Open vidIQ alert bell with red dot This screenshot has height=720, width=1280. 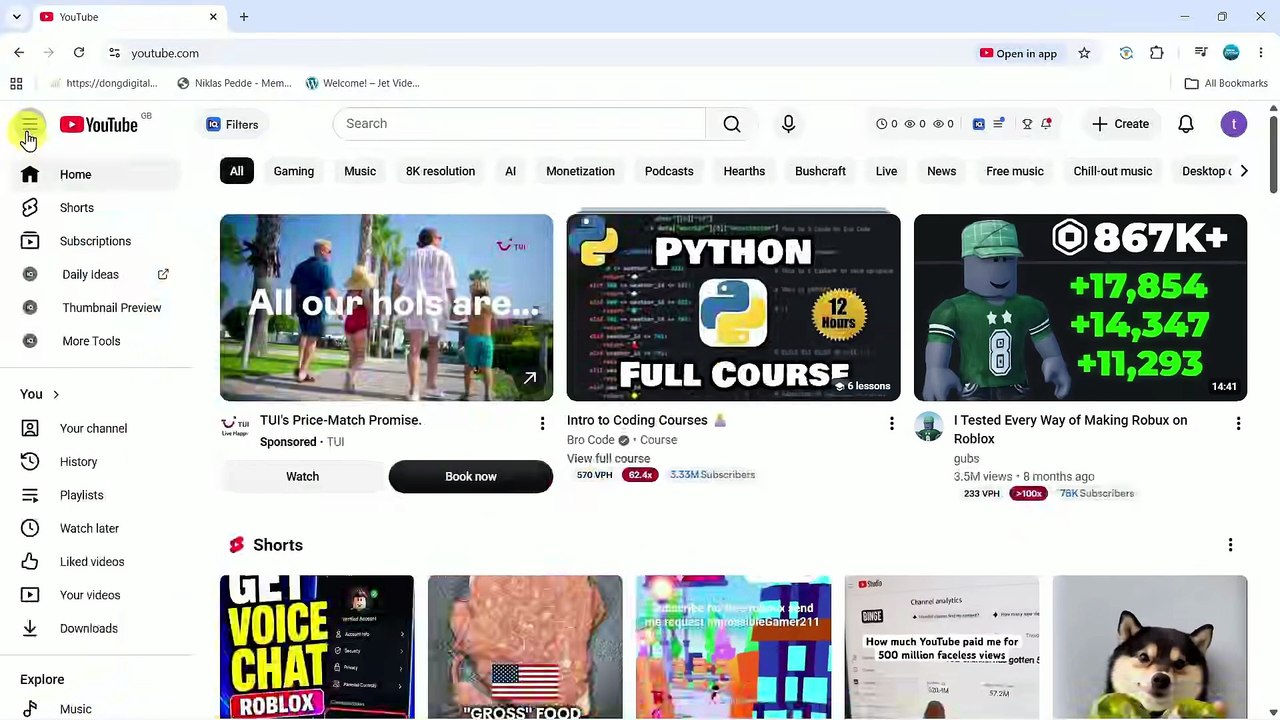1046,124
